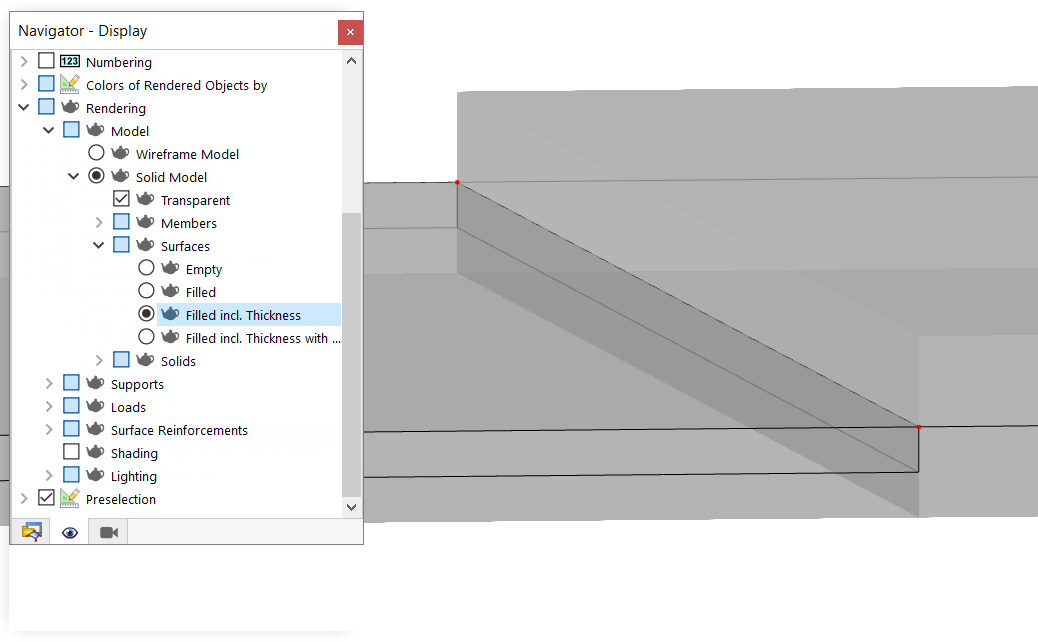Image resolution: width=1038 pixels, height=642 pixels.
Task: Click the teapot icon beside Filled
Action: (x=170, y=291)
